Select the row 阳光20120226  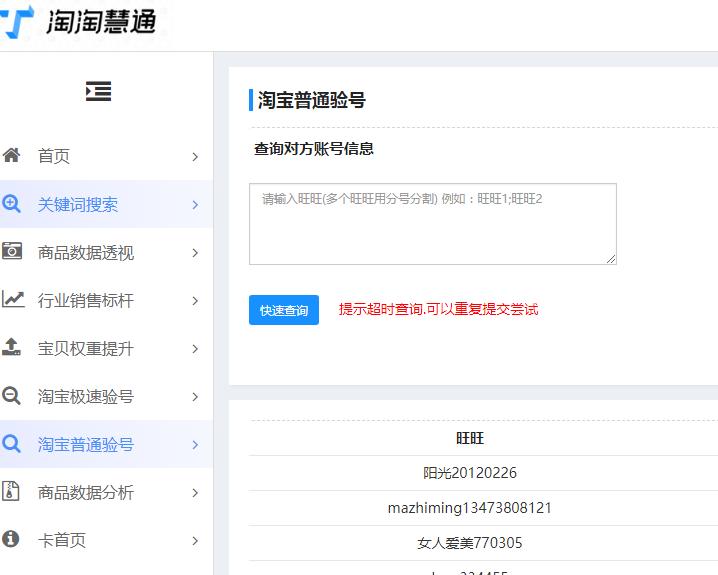(470, 472)
